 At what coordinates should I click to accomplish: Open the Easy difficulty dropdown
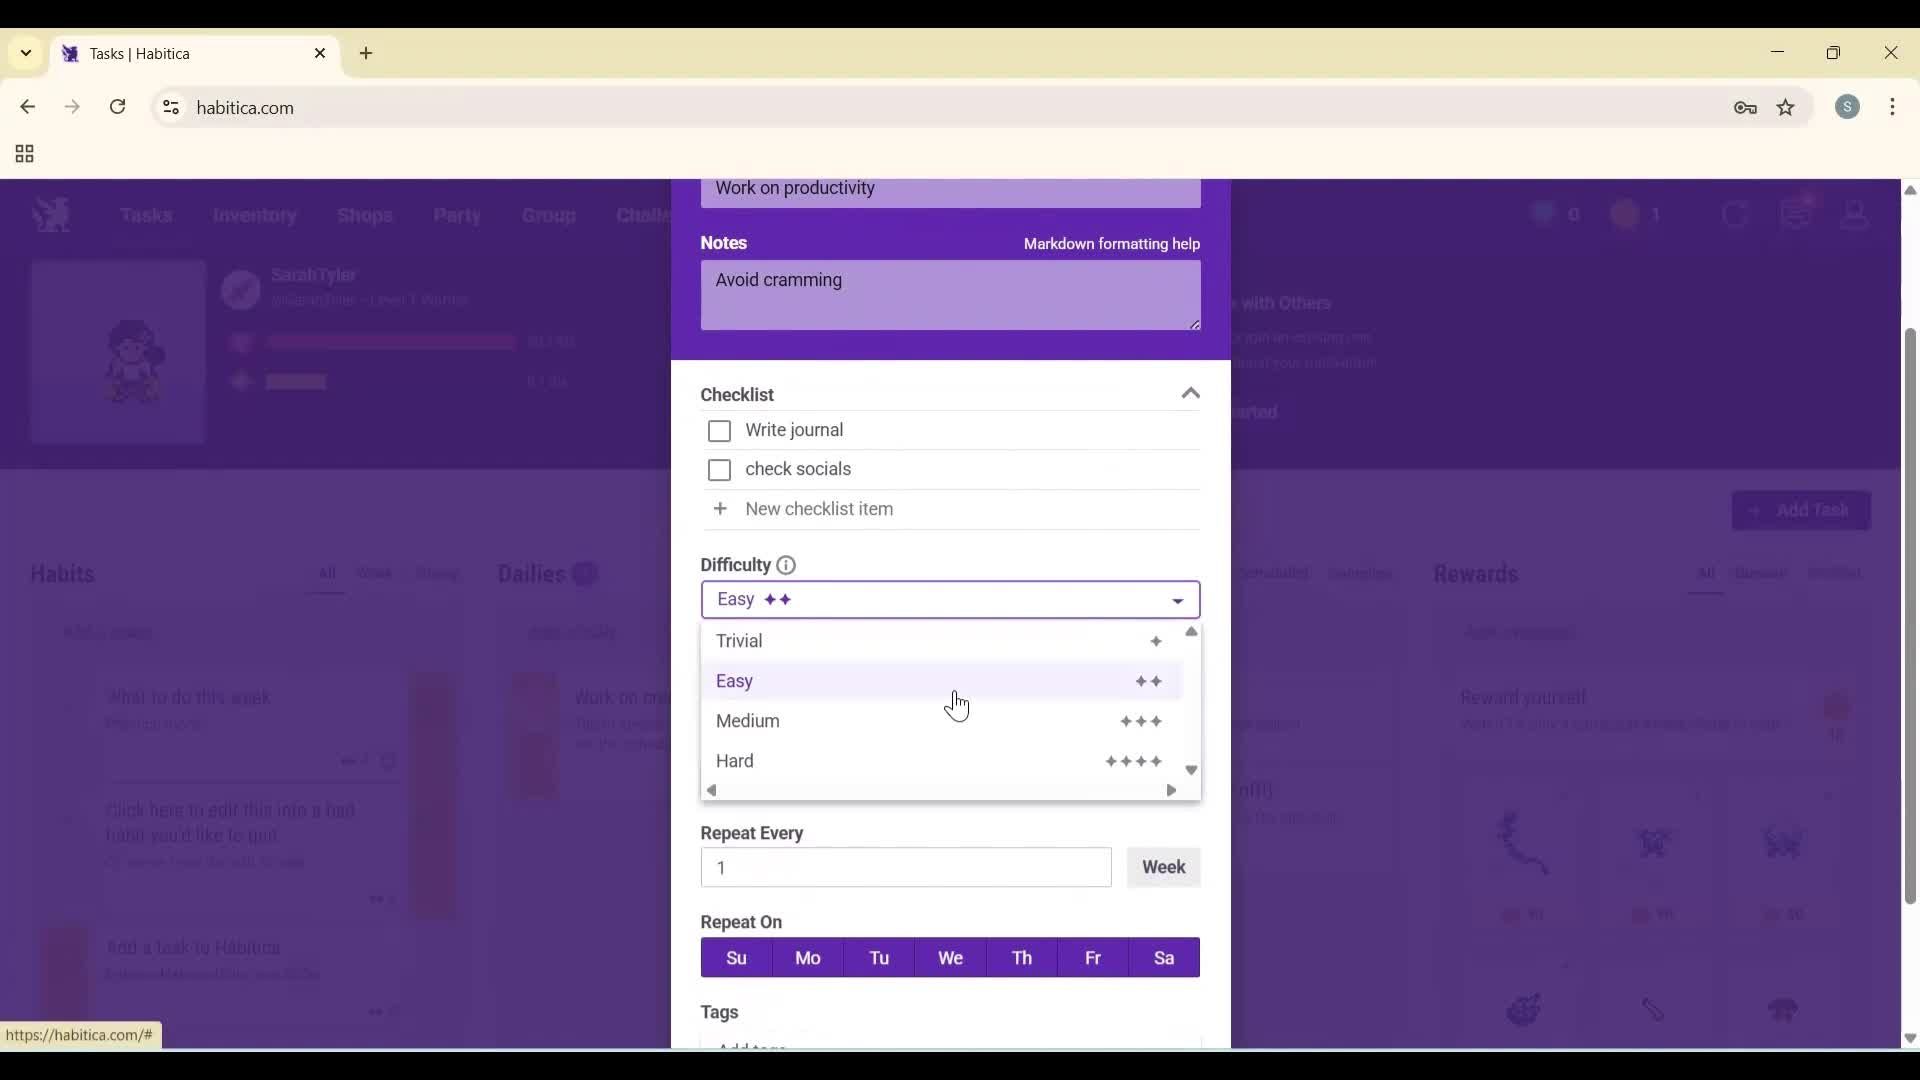(x=950, y=599)
